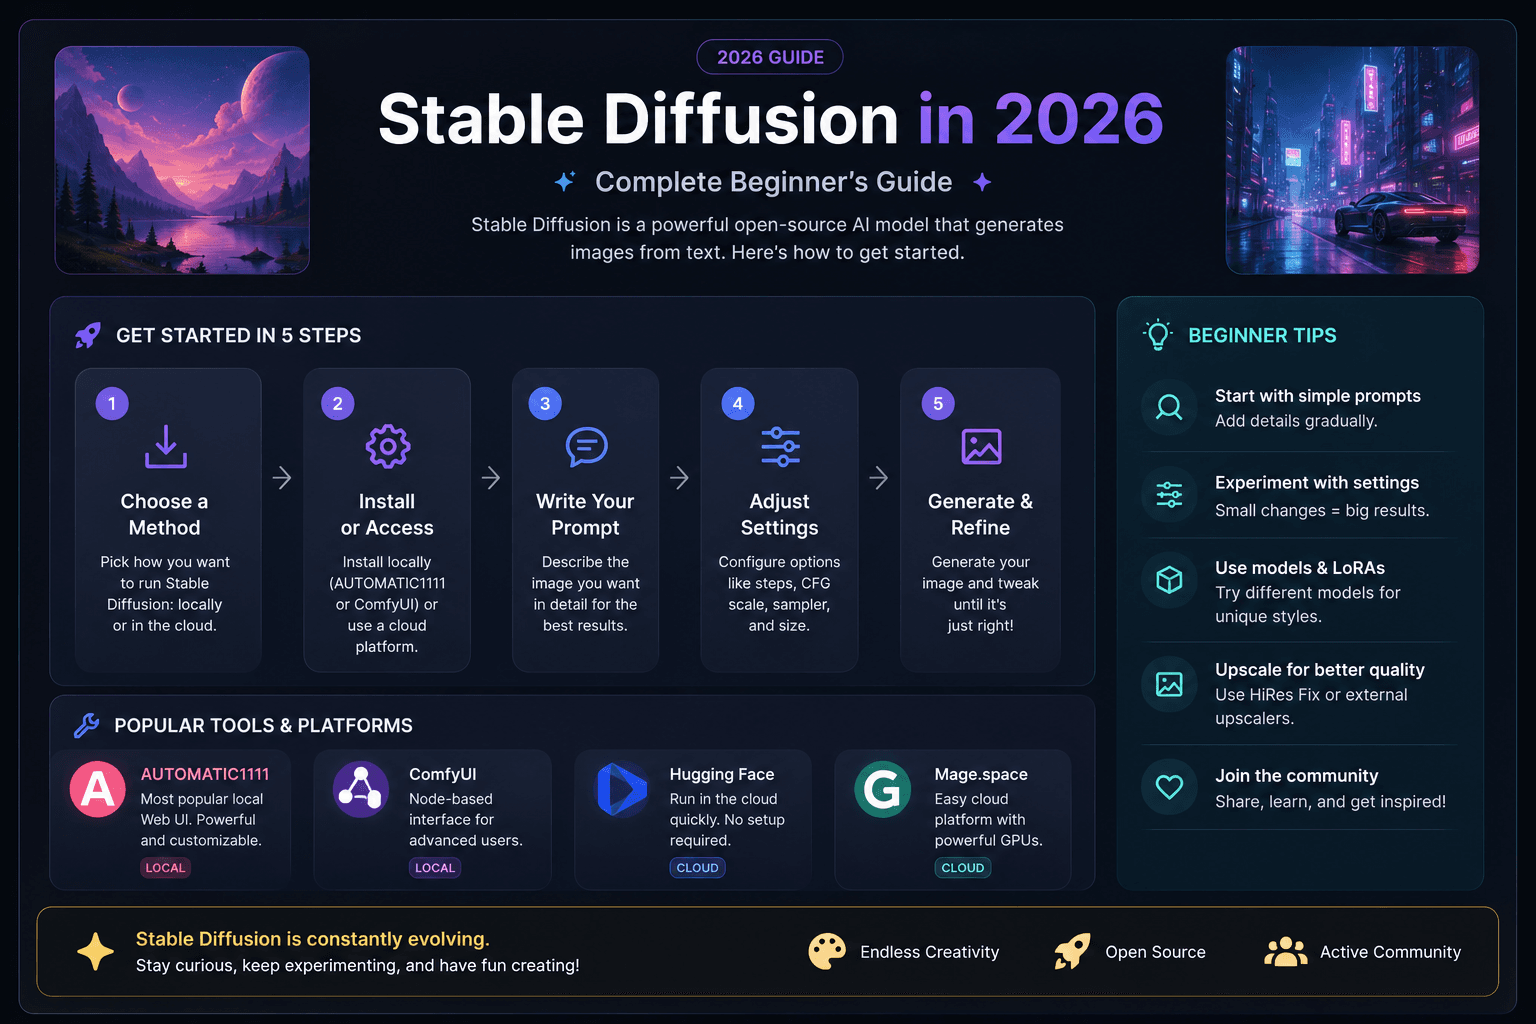
Task: Click the rocket icon beside Get Started heading
Action: 88,335
